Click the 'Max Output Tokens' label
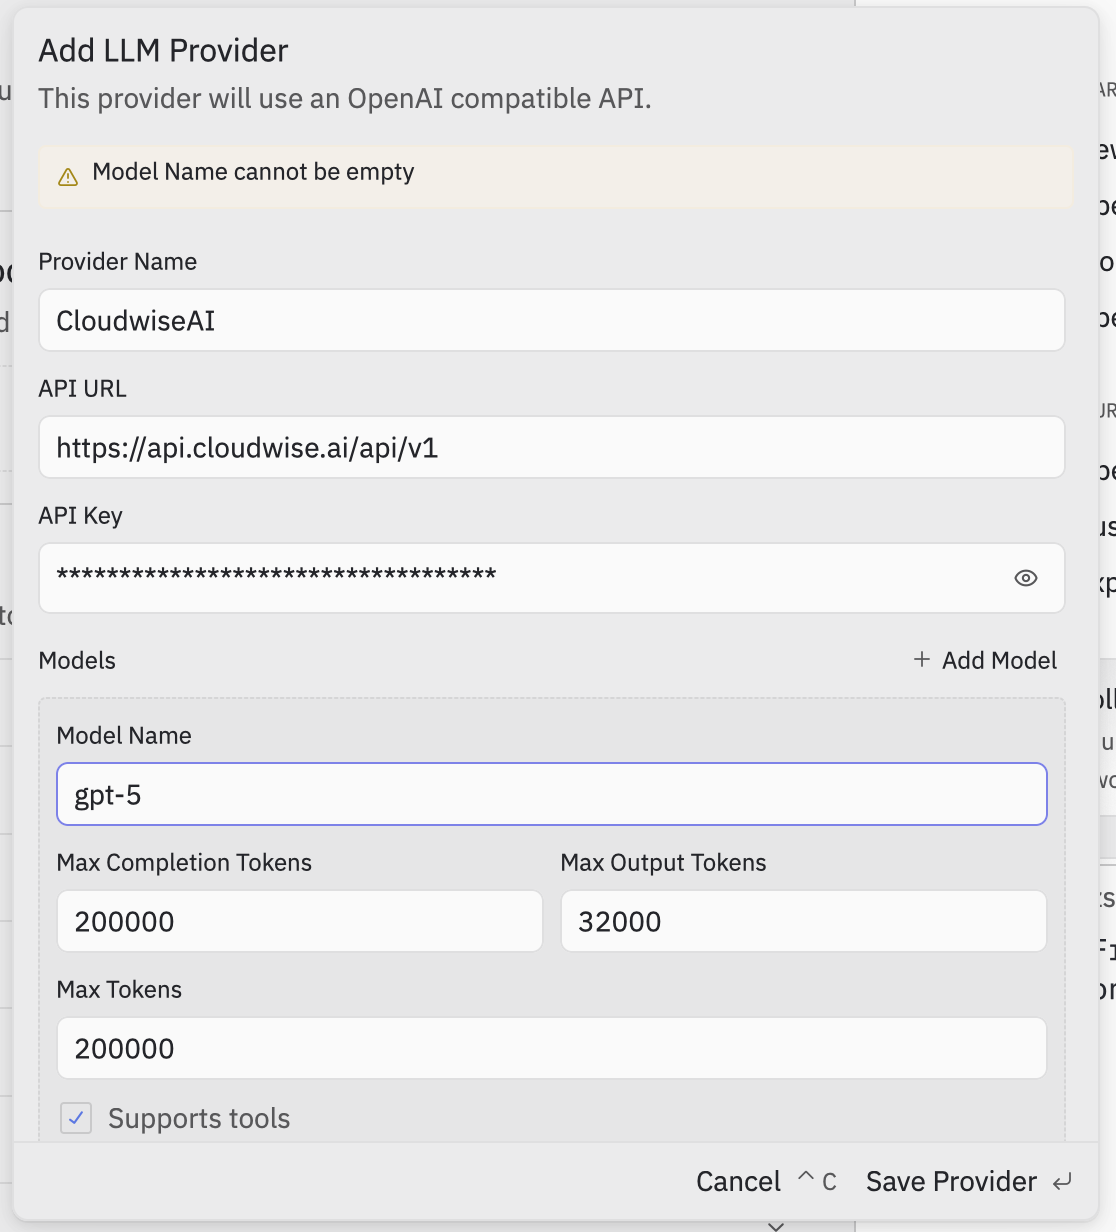Image resolution: width=1116 pixels, height=1232 pixels. 663,862
